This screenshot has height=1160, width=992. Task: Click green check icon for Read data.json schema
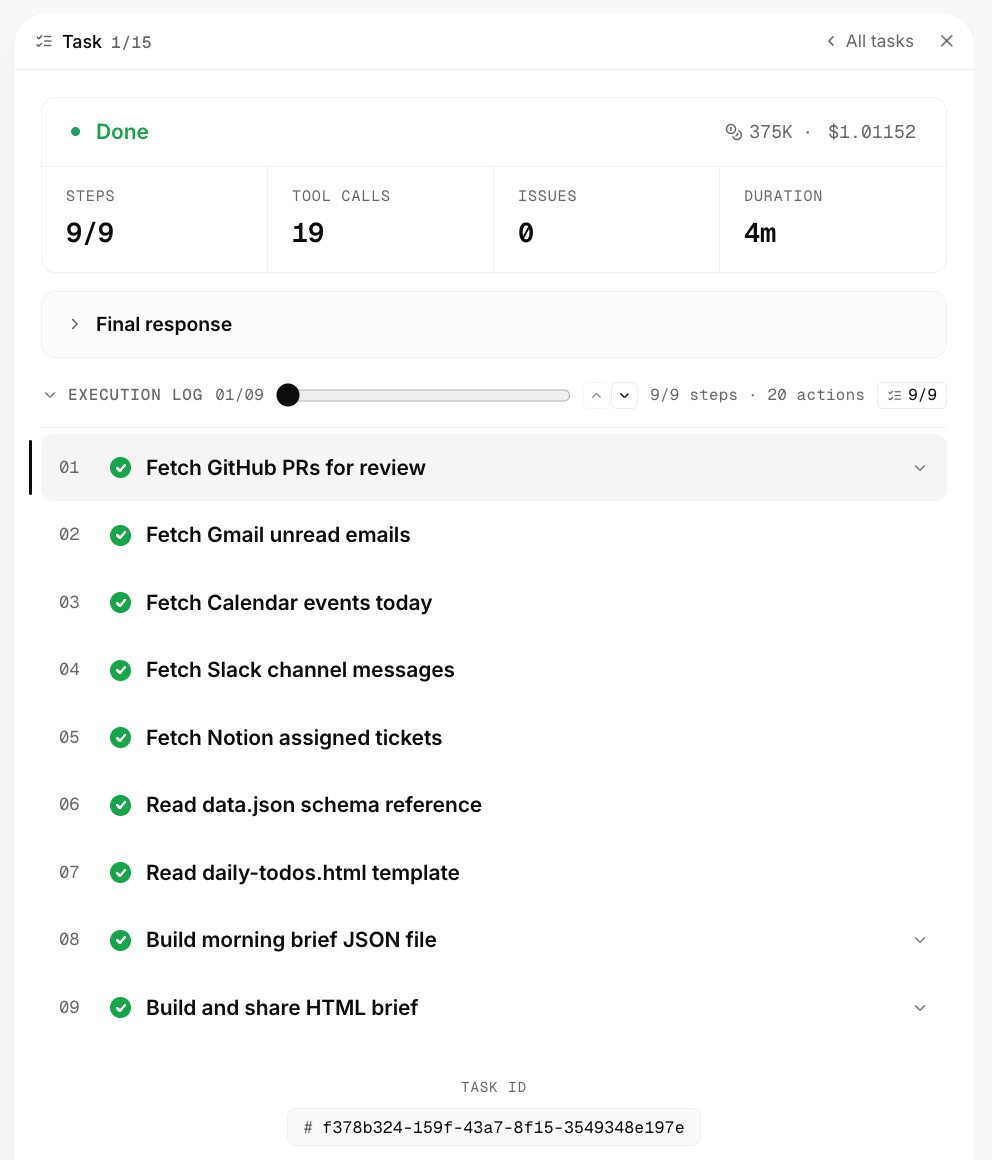121,805
